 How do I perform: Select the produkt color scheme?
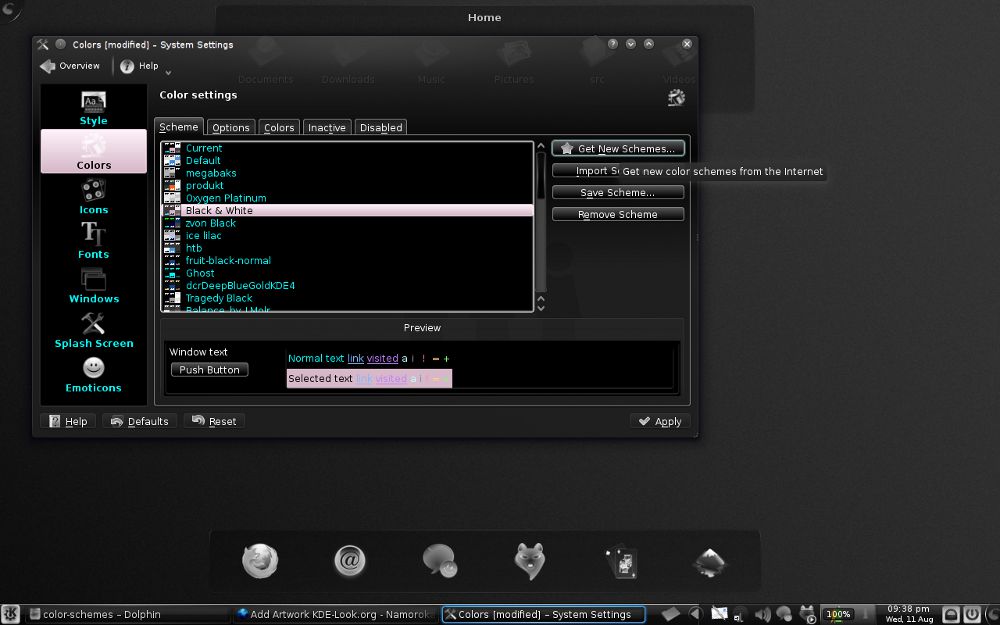348,186
